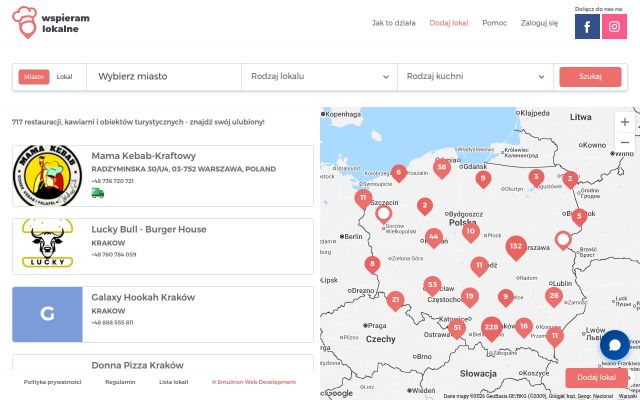Select the map cluster marker 26
The image size is (640, 400).
[x=554, y=297]
